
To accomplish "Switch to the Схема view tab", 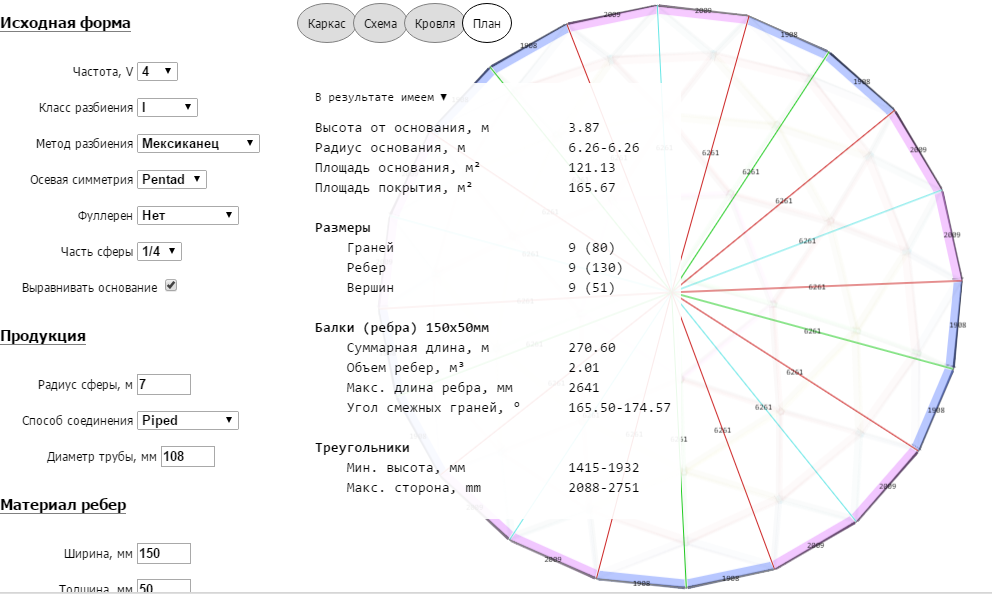I will (380, 23).
